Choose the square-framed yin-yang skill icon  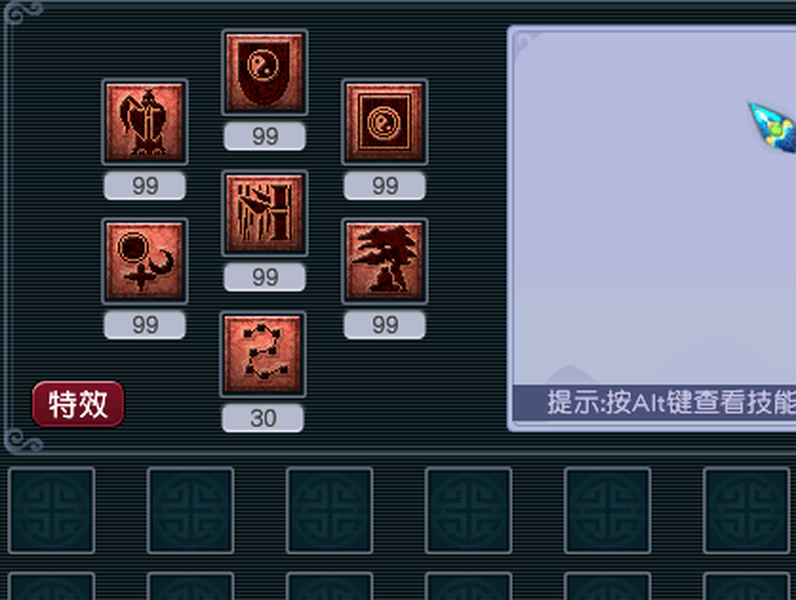tap(385, 122)
